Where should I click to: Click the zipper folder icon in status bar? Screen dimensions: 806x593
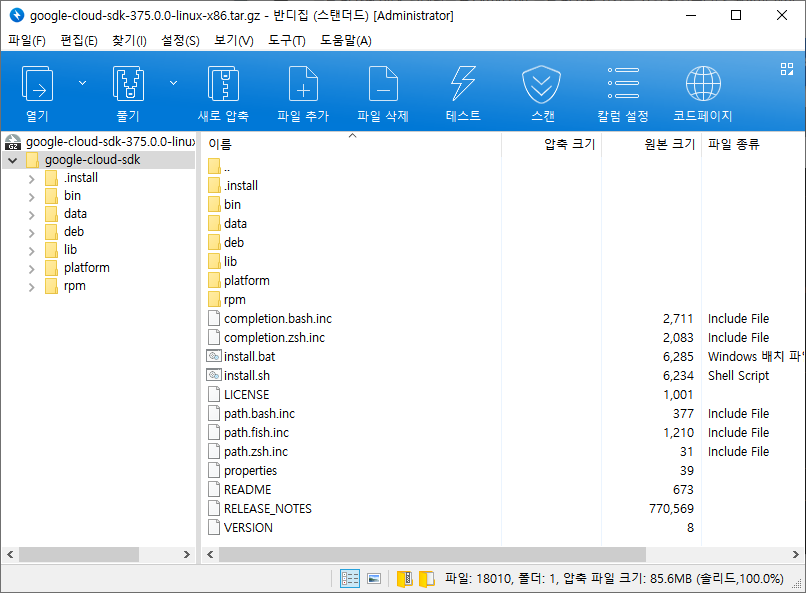(x=405, y=579)
